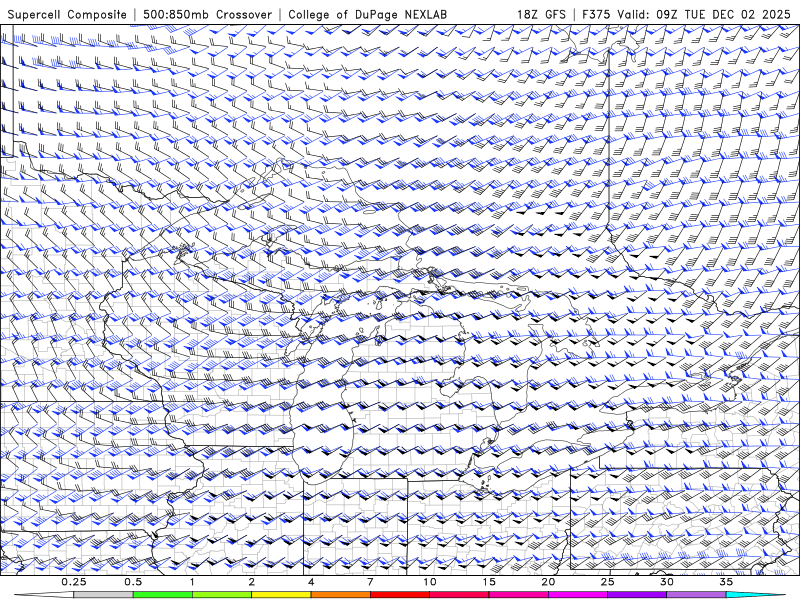Click the yellow 2–4 color swatch
This screenshot has width=800, height=600.
[281, 595]
